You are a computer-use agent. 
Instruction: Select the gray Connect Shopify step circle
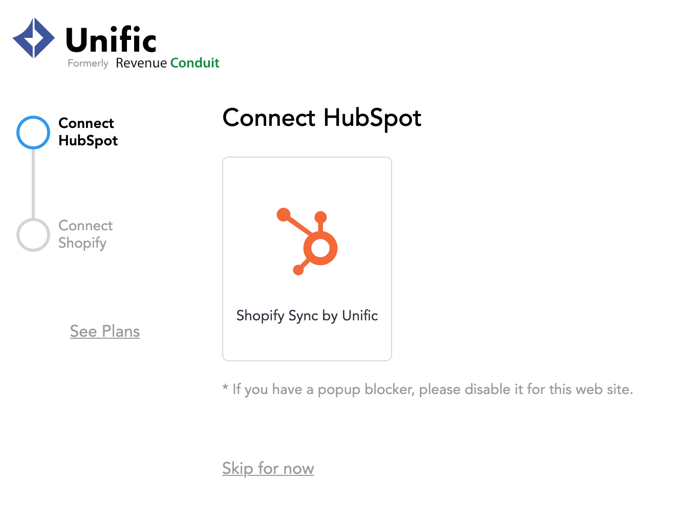(x=33, y=235)
